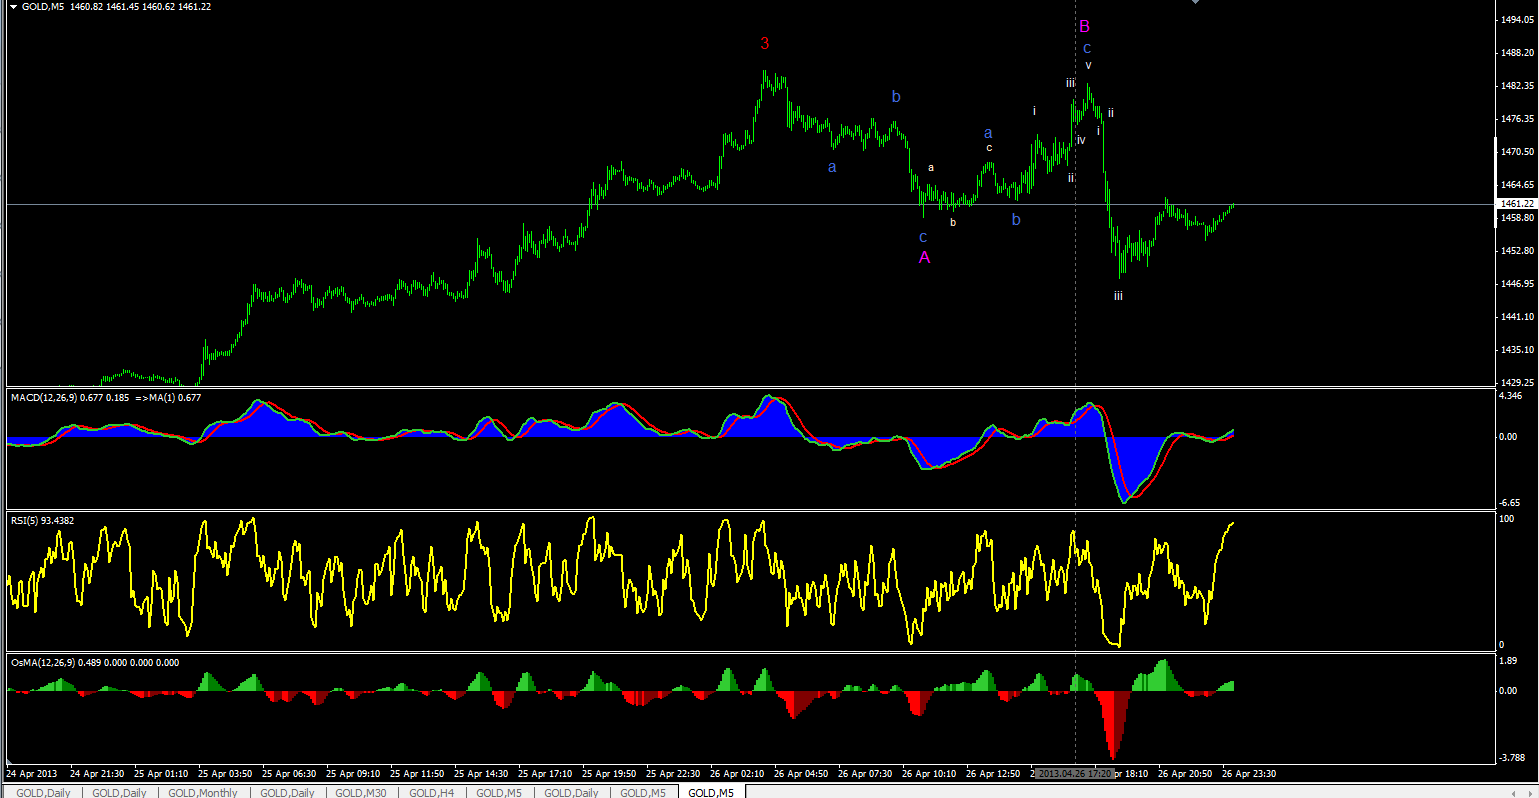Click the RSI scale value 100
This screenshot has height=798, width=1539.
(1505, 519)
